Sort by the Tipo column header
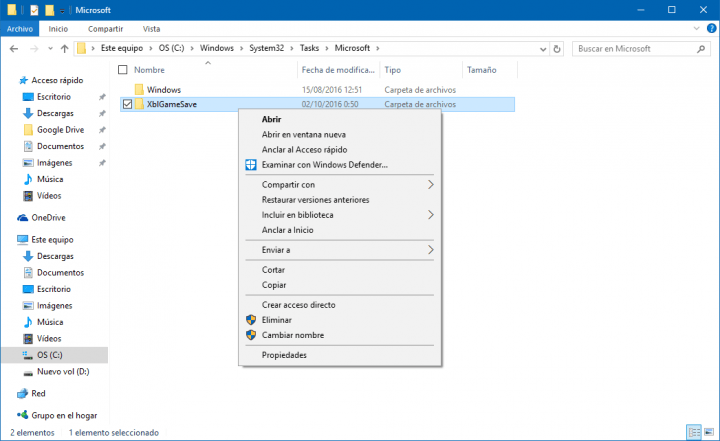Screen dimensions: 720x441 (x=393, y=70)
